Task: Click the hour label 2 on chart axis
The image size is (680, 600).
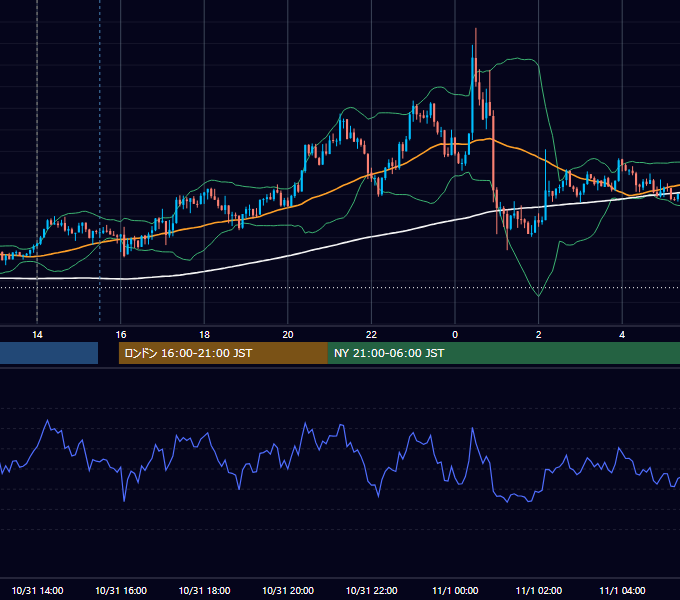Action: 539,335
